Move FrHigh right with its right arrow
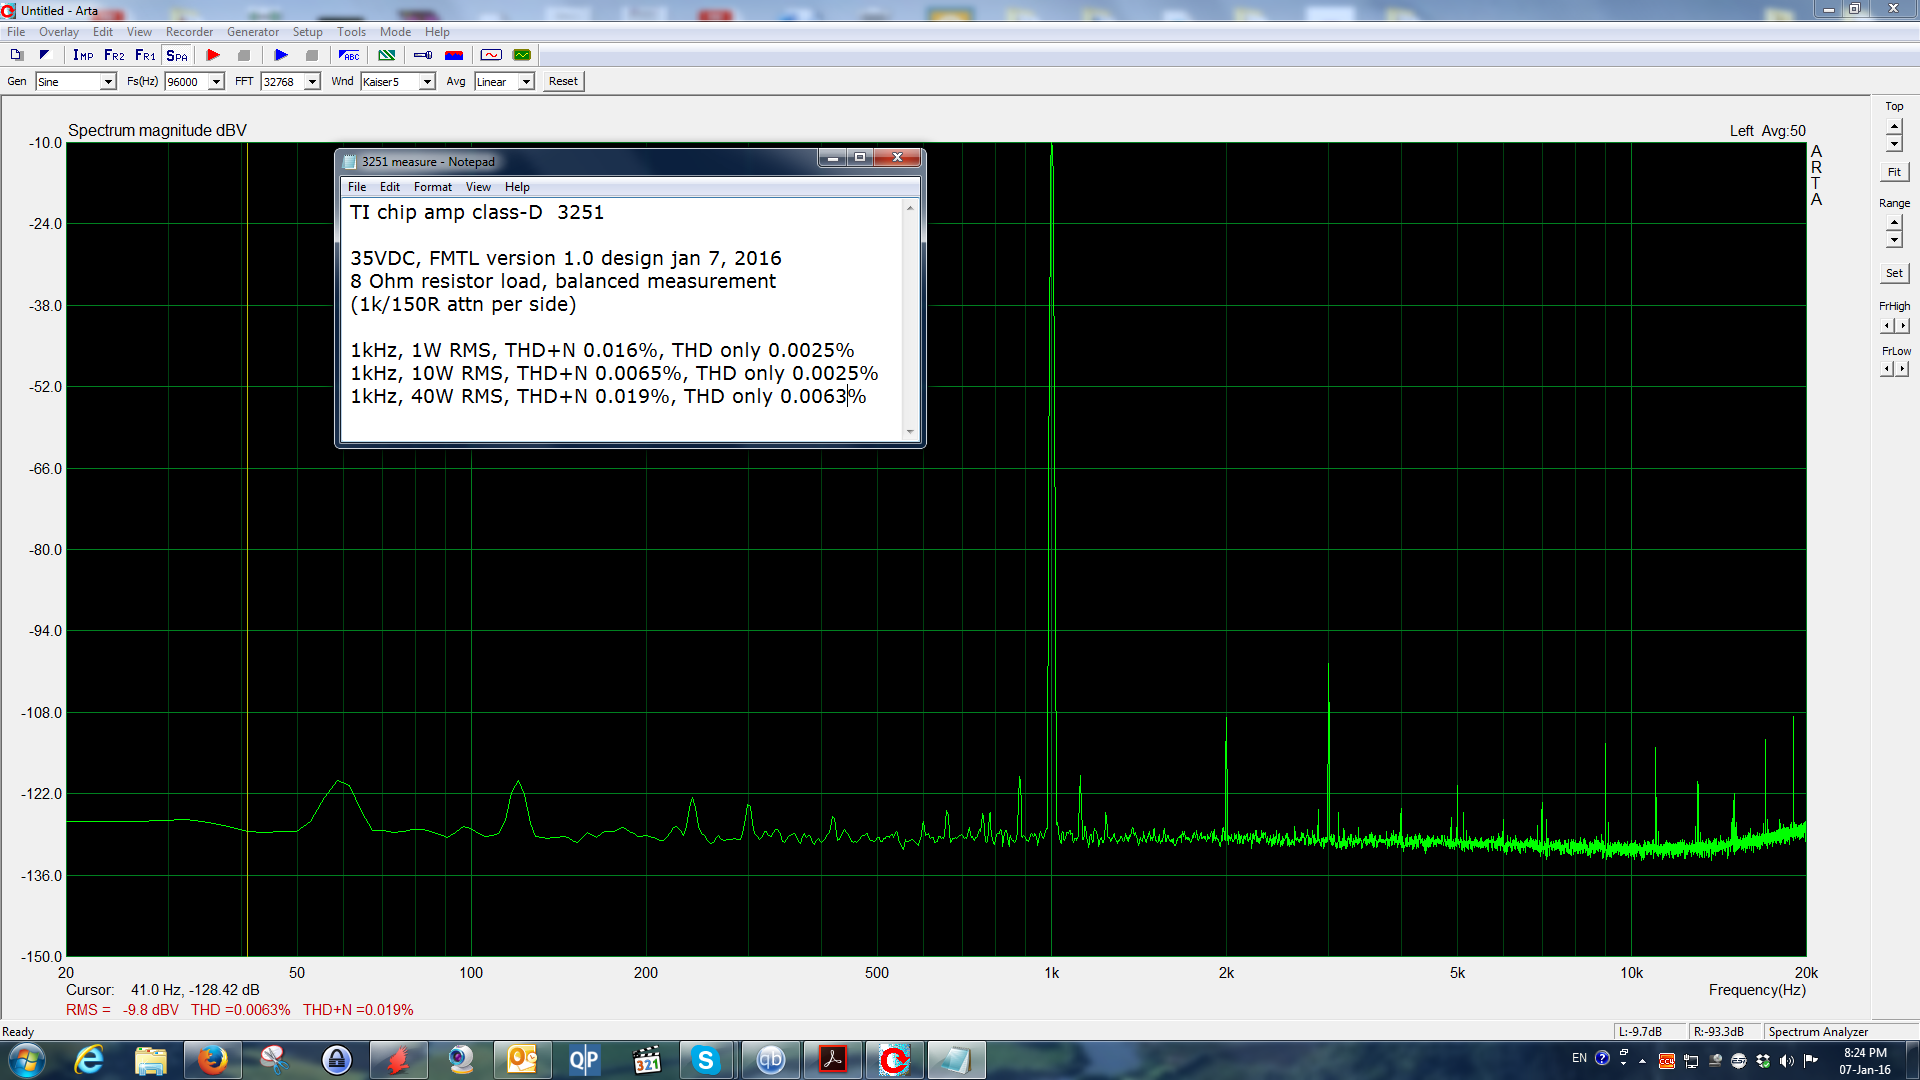The width and height of the screenshot is (1920, 1080). click(x=1902, y=326)
